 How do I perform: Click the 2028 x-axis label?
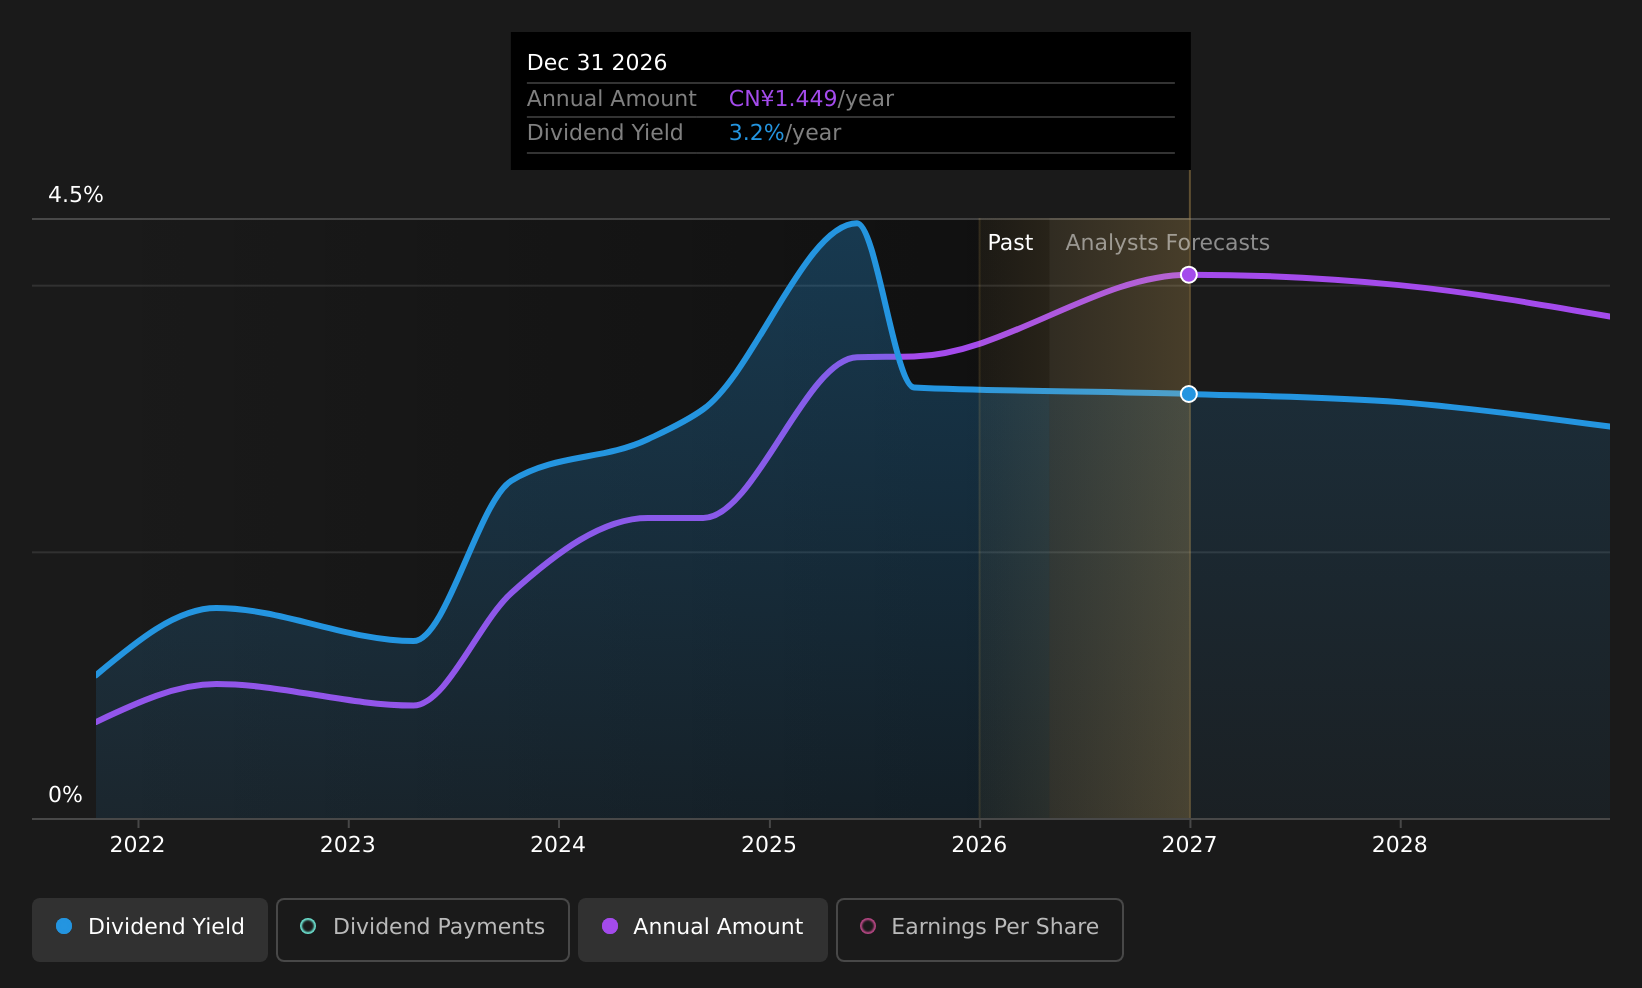pyautogui.click(x=1400, y=845)
